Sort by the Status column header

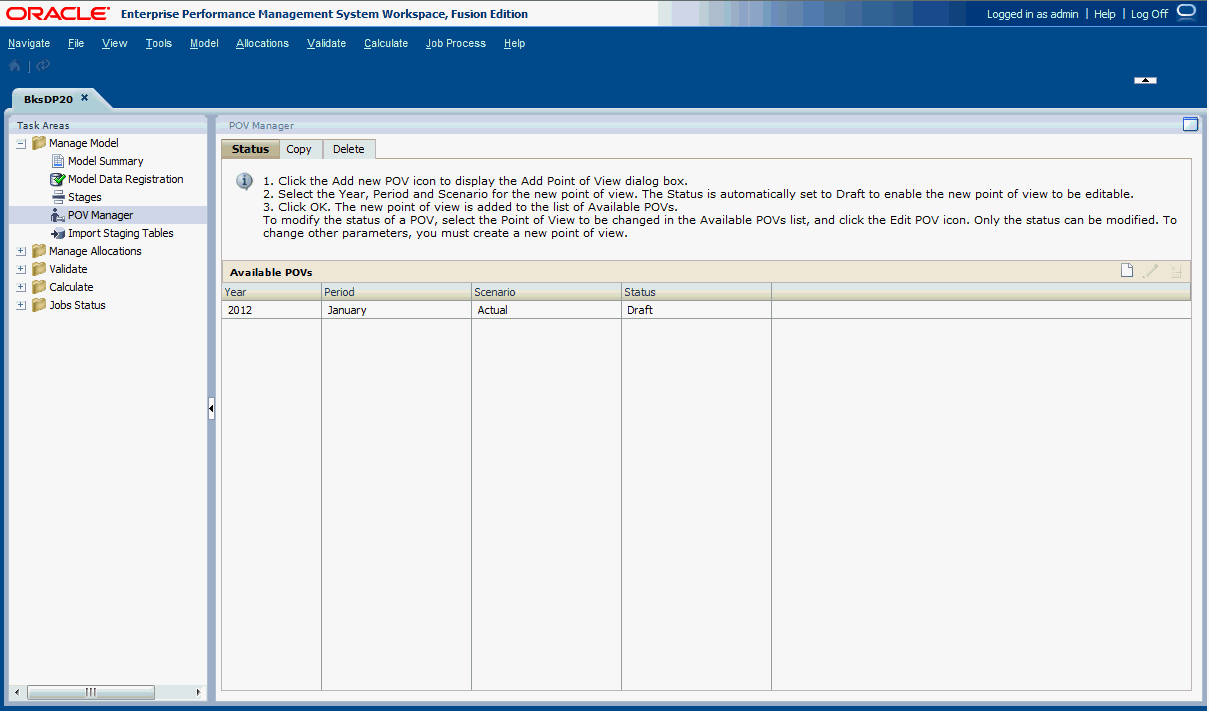pyautogui.click(x=696, y=292)
